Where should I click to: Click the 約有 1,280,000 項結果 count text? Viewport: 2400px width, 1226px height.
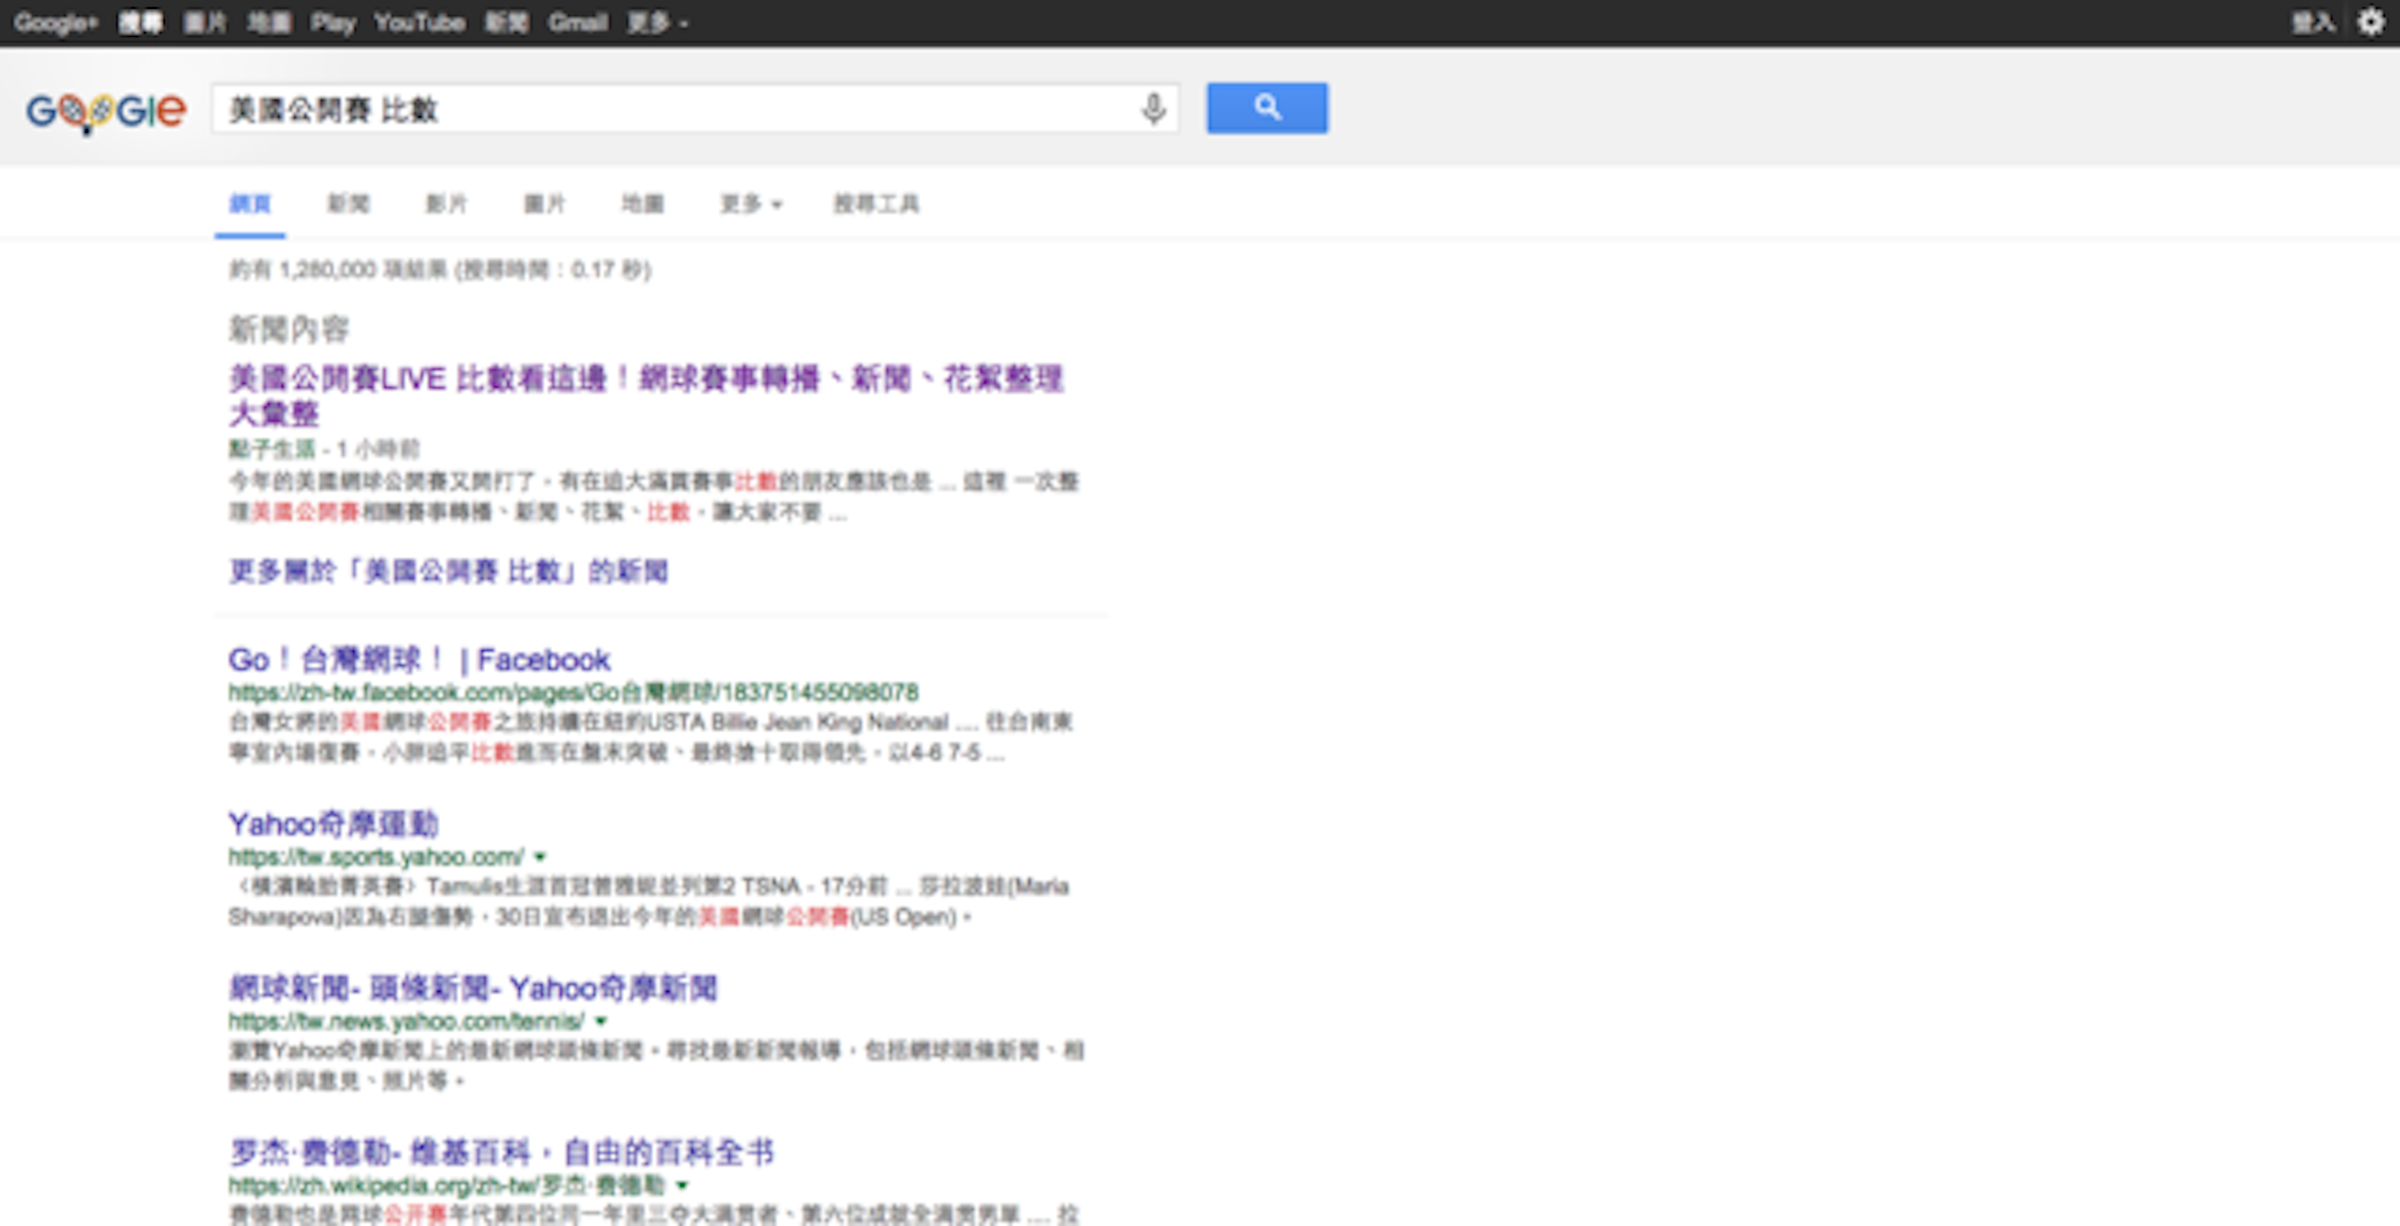(440, 270)
